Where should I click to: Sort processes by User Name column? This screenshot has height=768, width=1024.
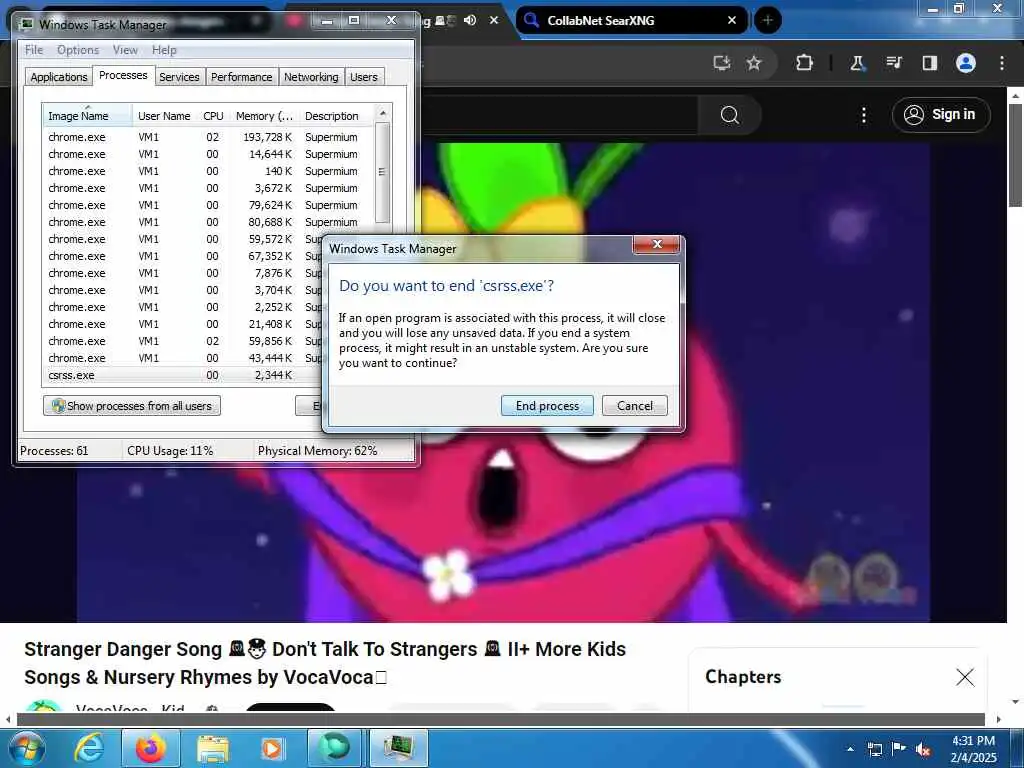pos(164,116)
